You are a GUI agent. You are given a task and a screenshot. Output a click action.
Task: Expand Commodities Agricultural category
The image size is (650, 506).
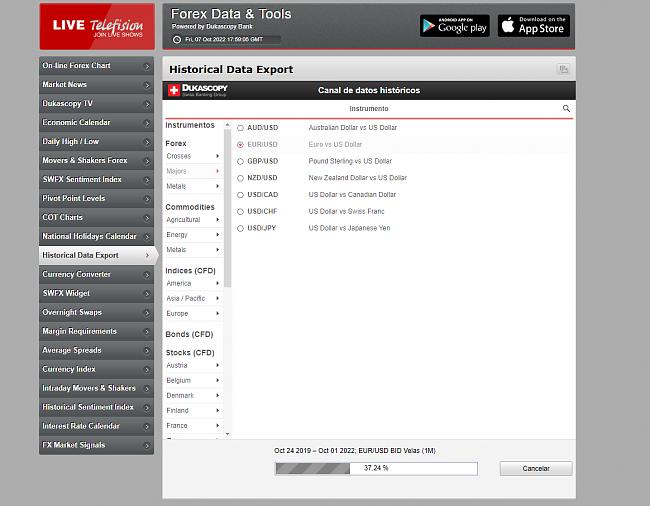click(193, 220)
